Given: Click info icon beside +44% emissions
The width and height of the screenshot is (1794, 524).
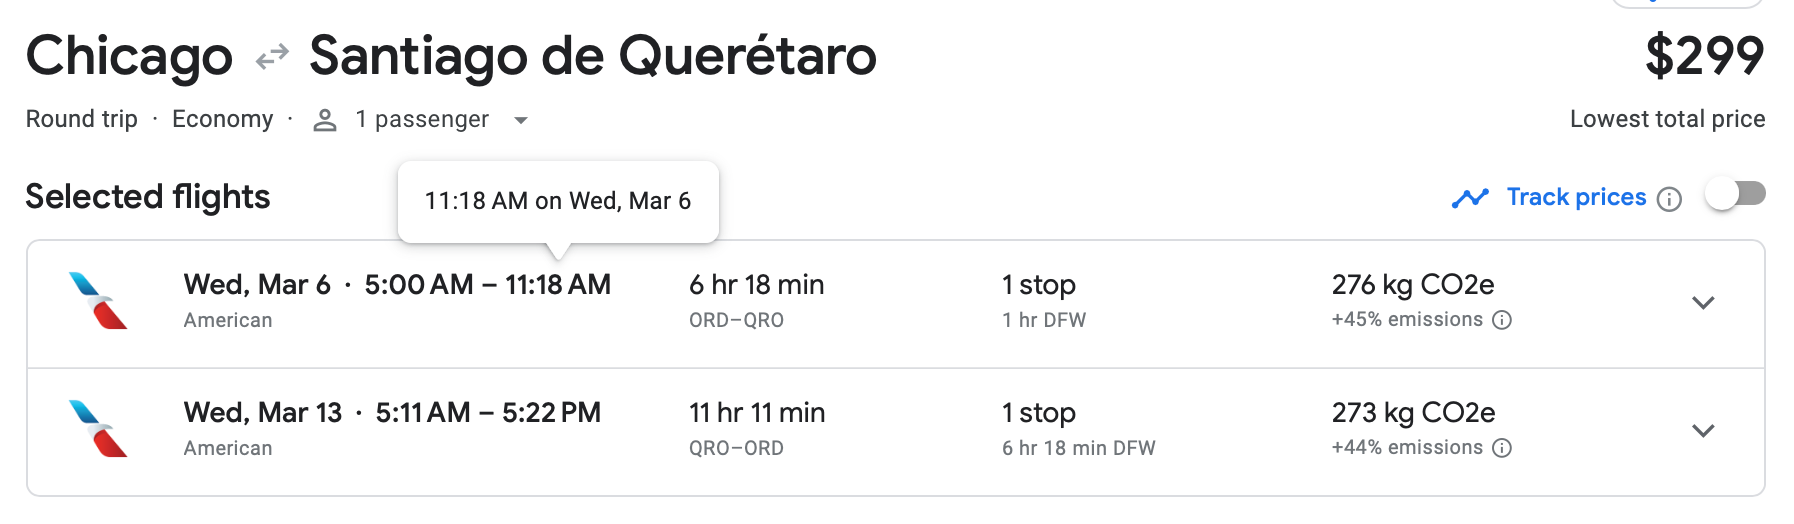Looking at the screenshot, I should click(x=1502, y=448).
